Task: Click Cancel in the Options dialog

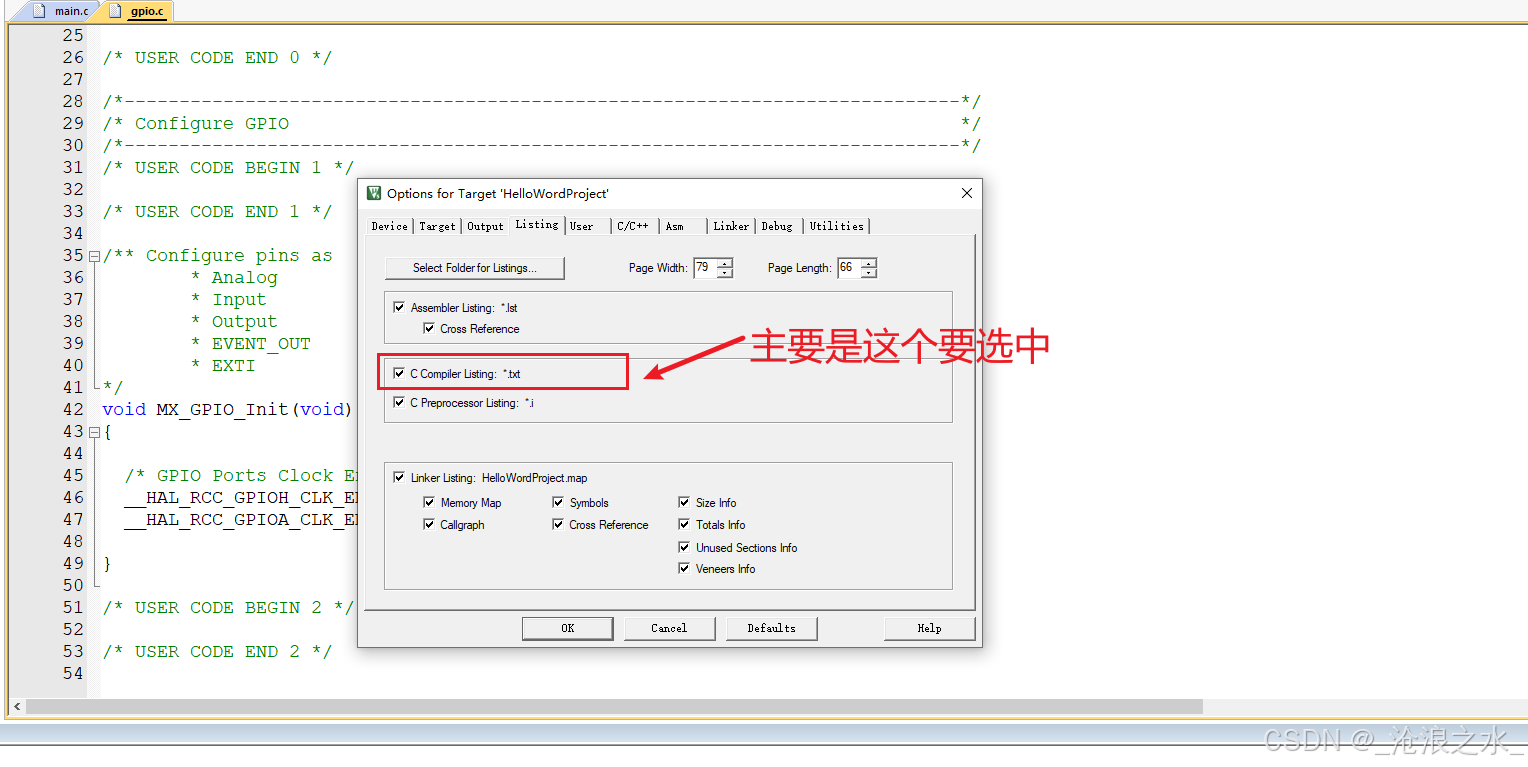Action: click(x=669, y=628)
